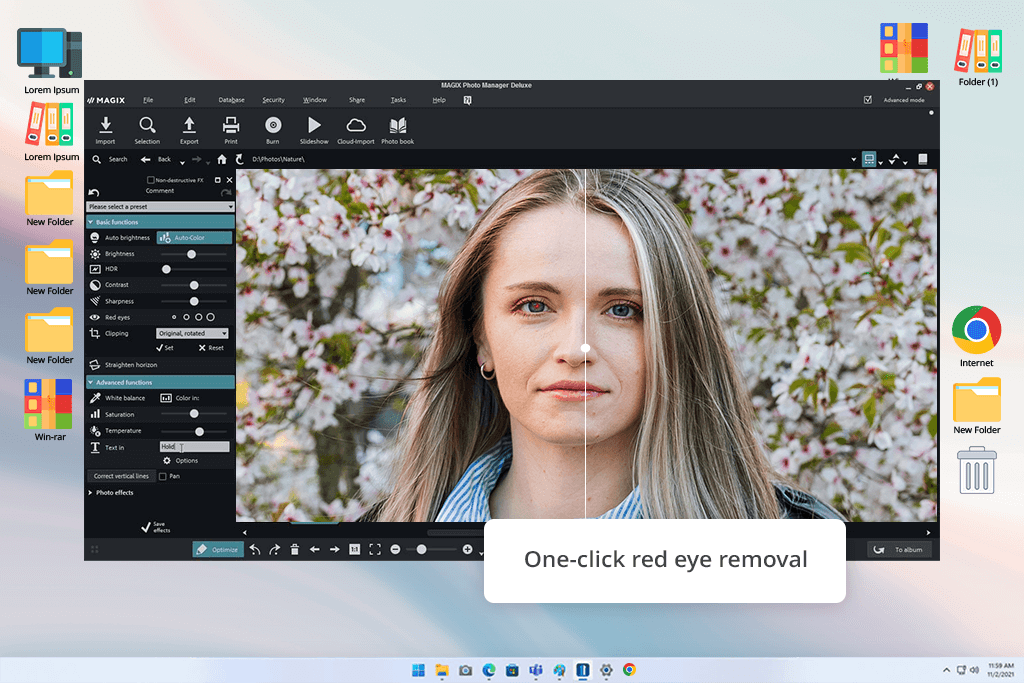Click the Search magnifier icon
The height and width of the screenshot is (683, 1024).
[x=97, y=159]
